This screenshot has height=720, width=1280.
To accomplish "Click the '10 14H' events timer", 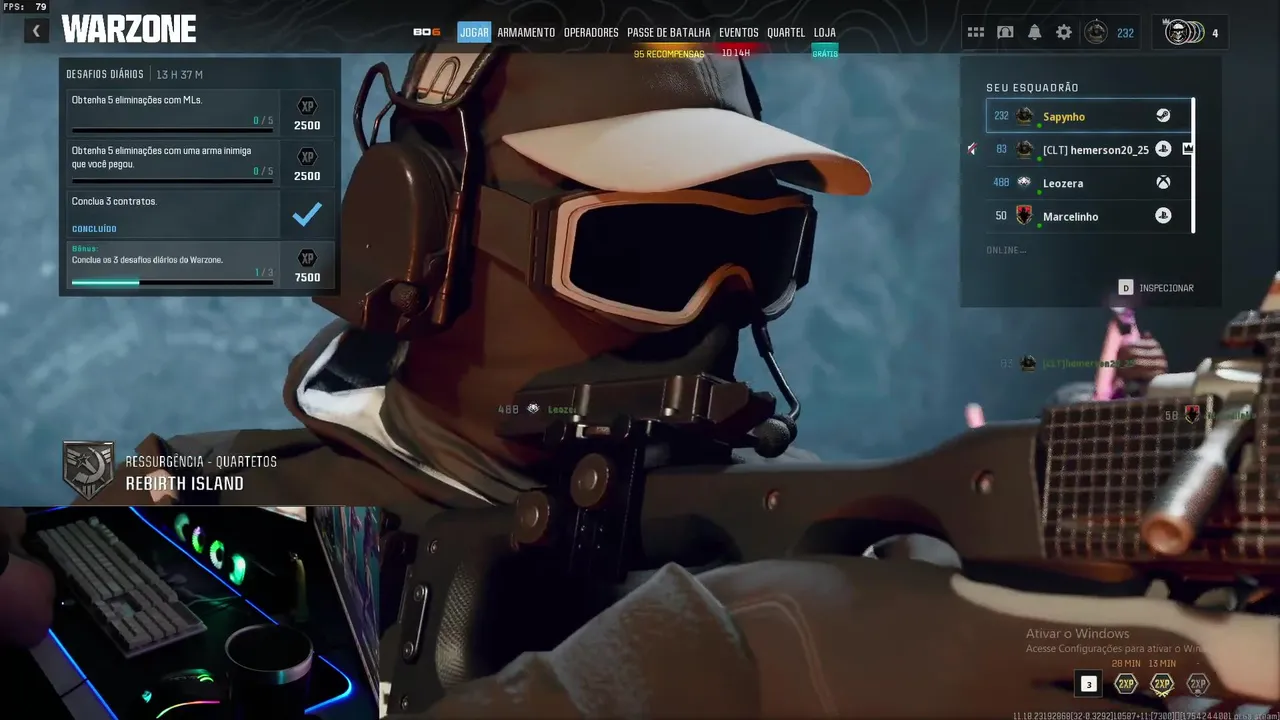I will point(736,53).
